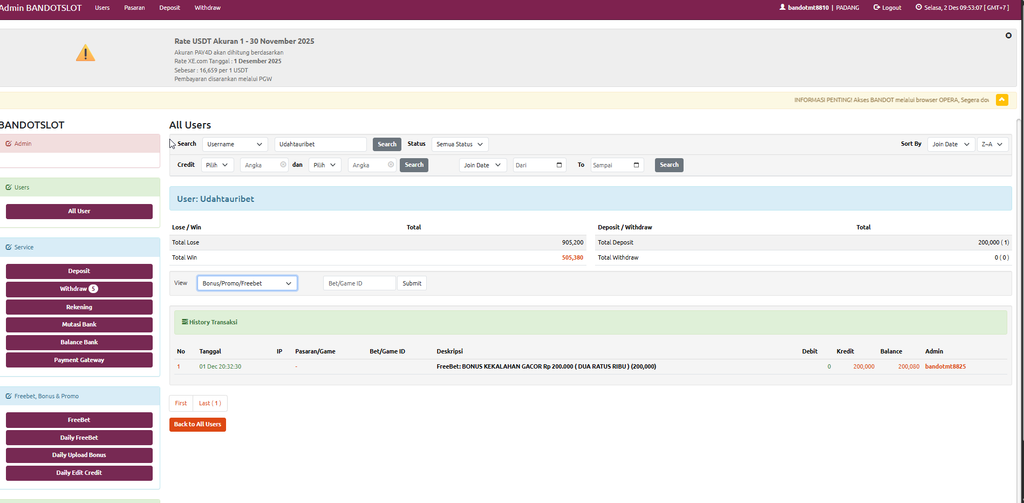Click the Udahtauribet search text field
This screenshot has width=1024, height=503.
point(321,144)
